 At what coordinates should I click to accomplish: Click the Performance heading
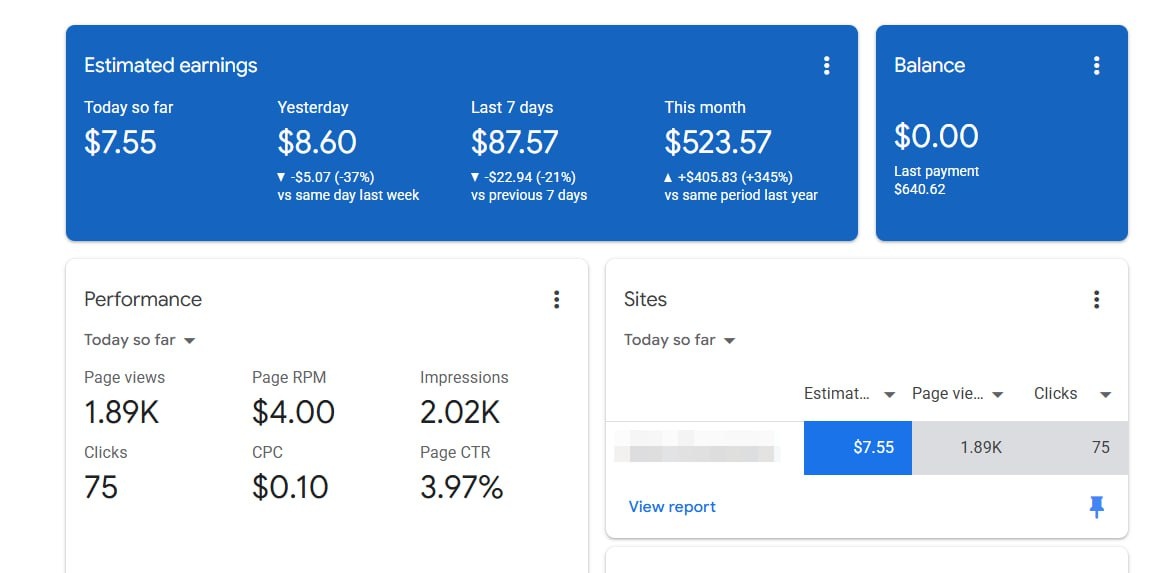click(142, 299)
